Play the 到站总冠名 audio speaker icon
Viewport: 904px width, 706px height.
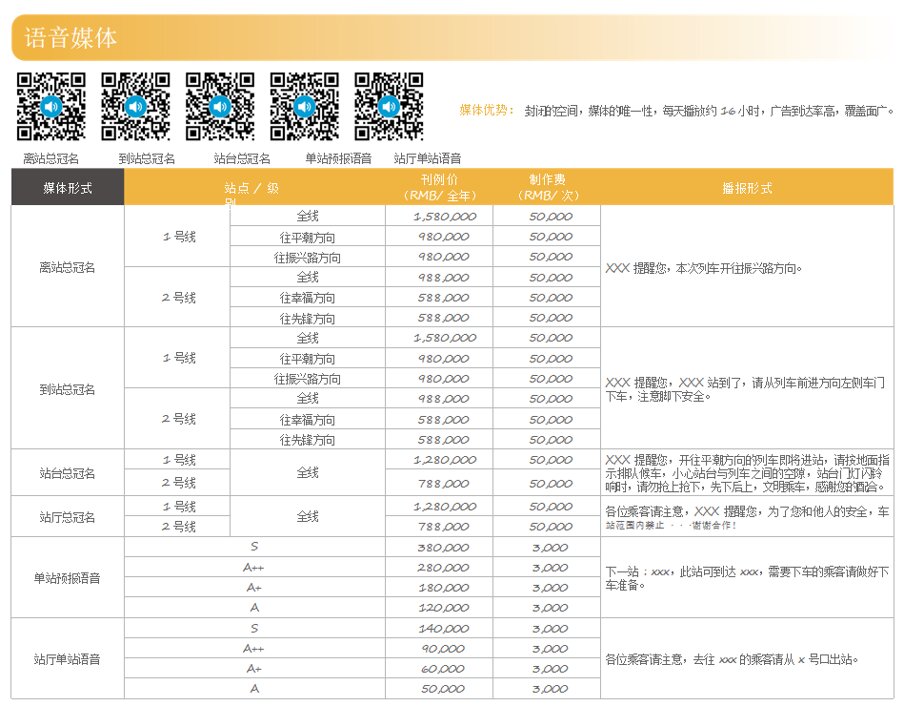[x=136, y=108]
